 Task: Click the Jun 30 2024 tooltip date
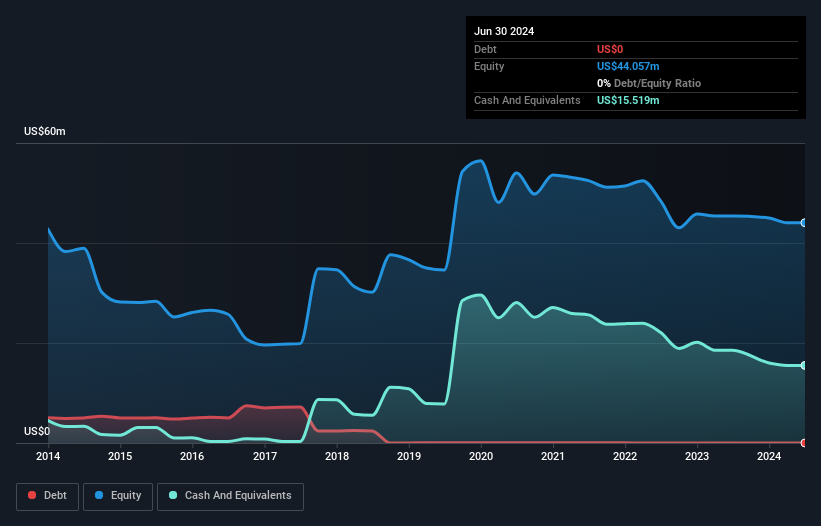504,31
